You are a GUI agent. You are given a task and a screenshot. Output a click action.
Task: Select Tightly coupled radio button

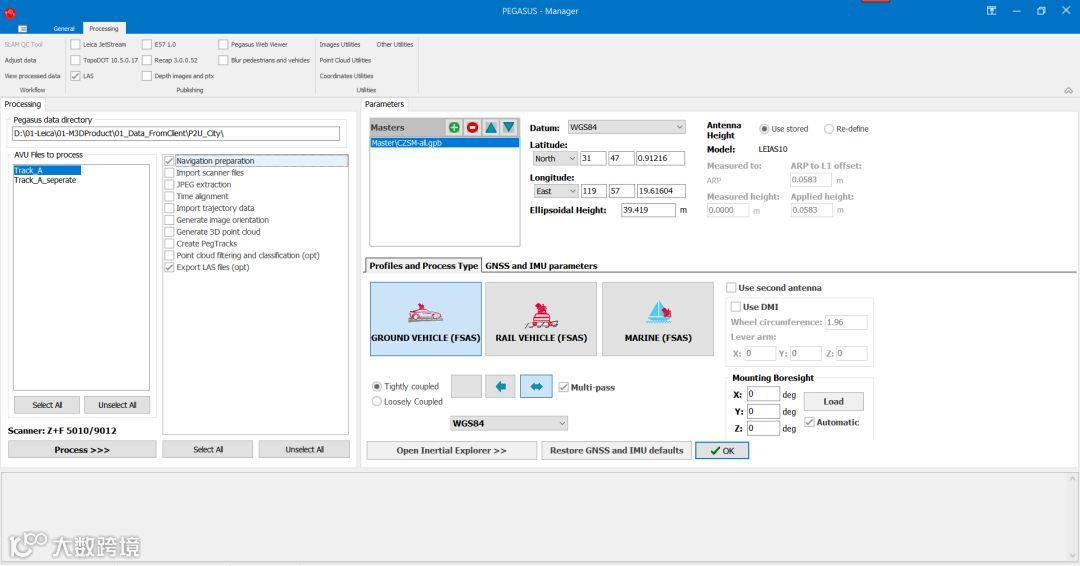pos(377,386)
